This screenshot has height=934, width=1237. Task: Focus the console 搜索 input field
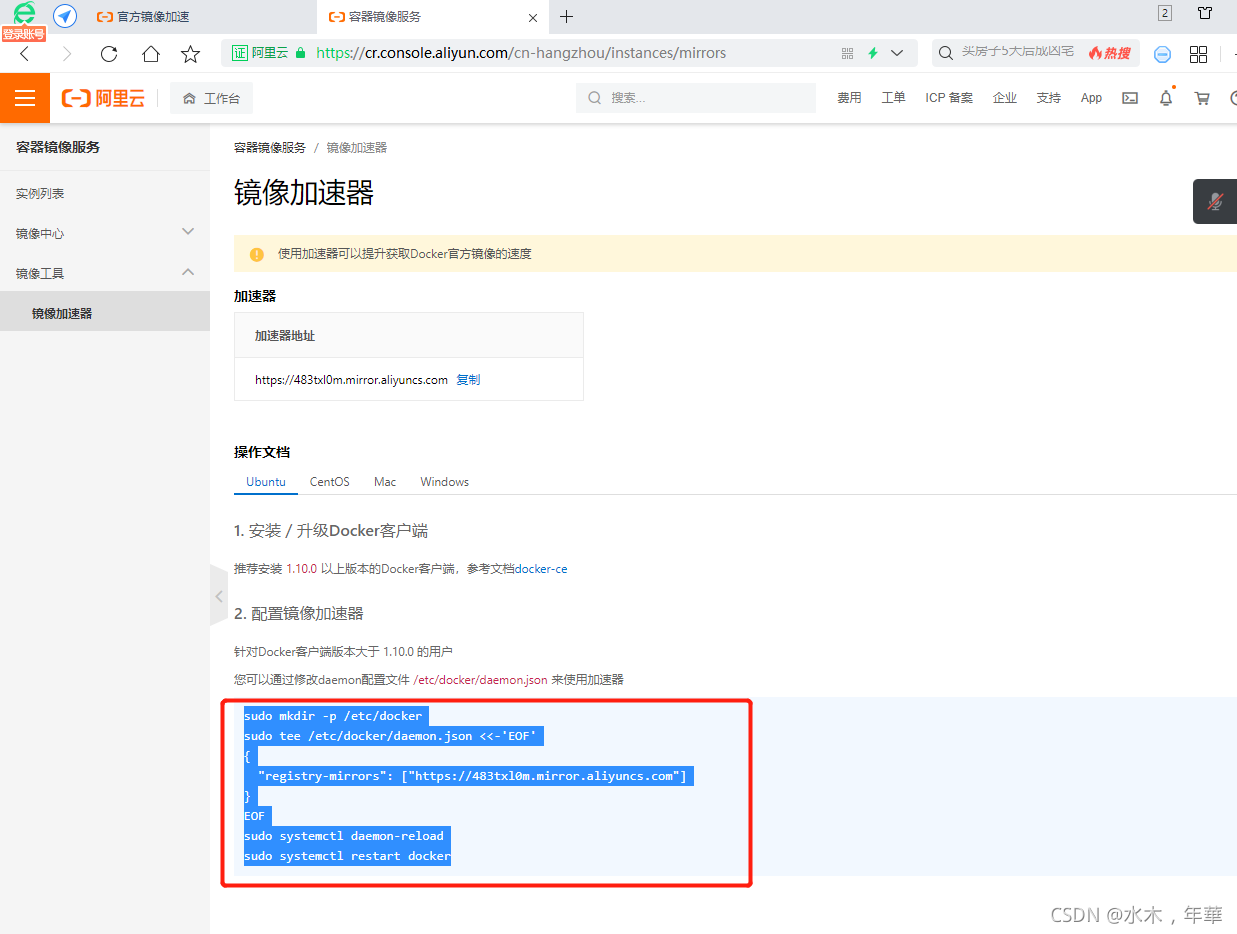click(x=696, y=98)
